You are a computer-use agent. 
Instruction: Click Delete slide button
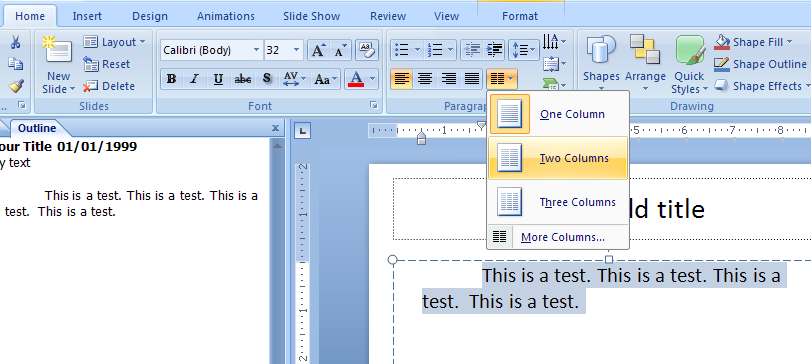click(x=109, y=86)
